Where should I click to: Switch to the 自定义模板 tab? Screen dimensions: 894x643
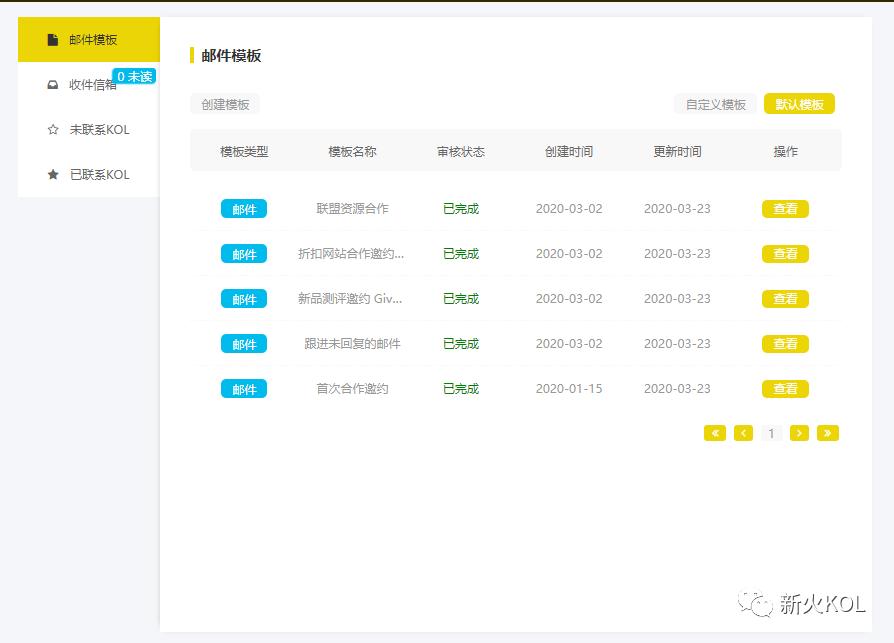pyautogui.click(x=713, y=103)
